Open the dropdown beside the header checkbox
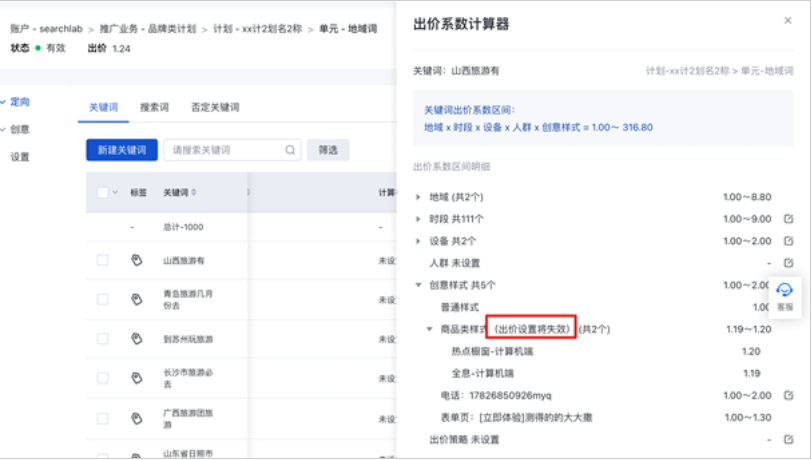812x460 pixels. (x=115, y=193)
